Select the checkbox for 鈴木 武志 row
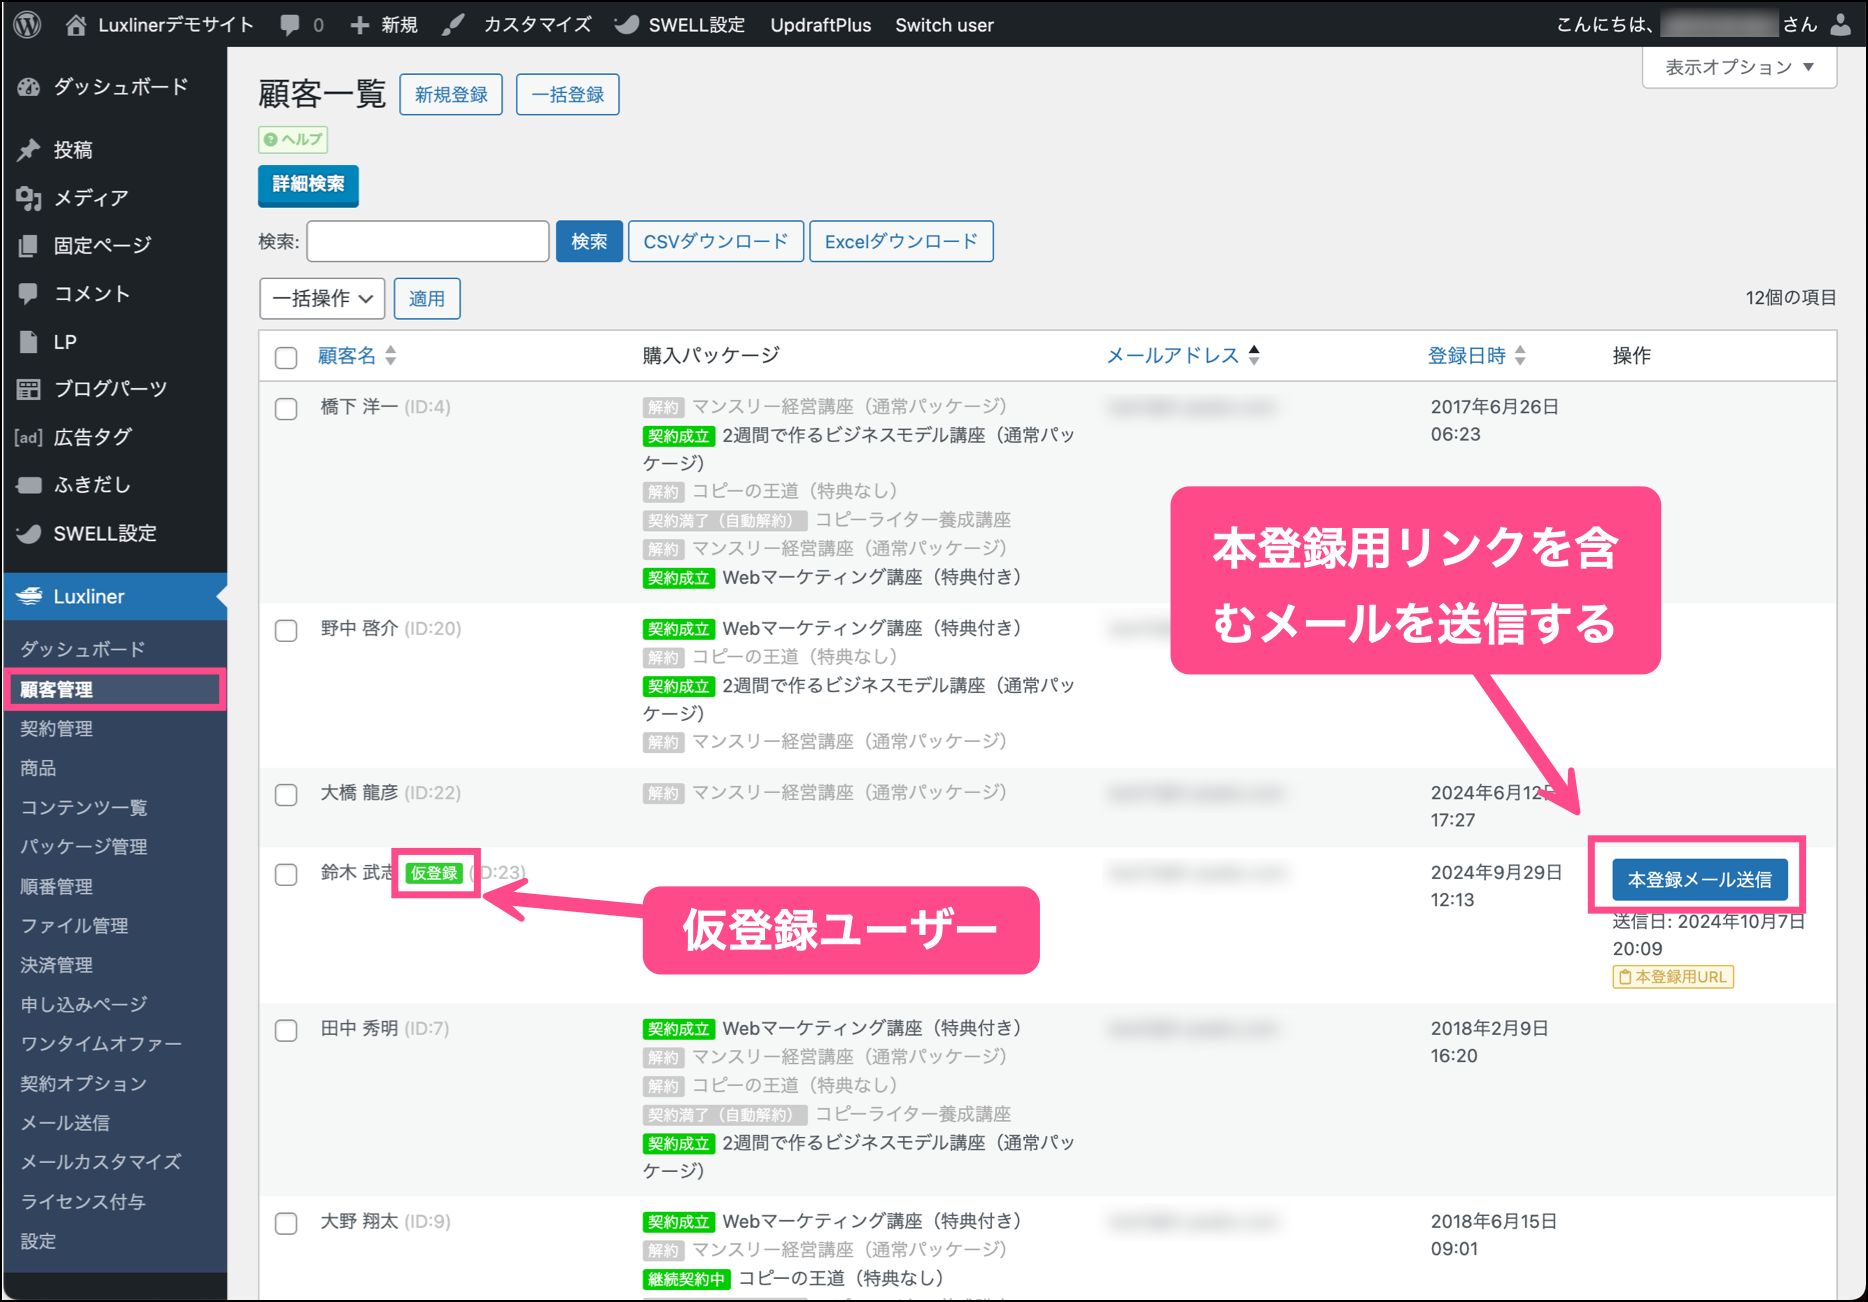Screen dimensions: 1868x1302 click(286, 875)
